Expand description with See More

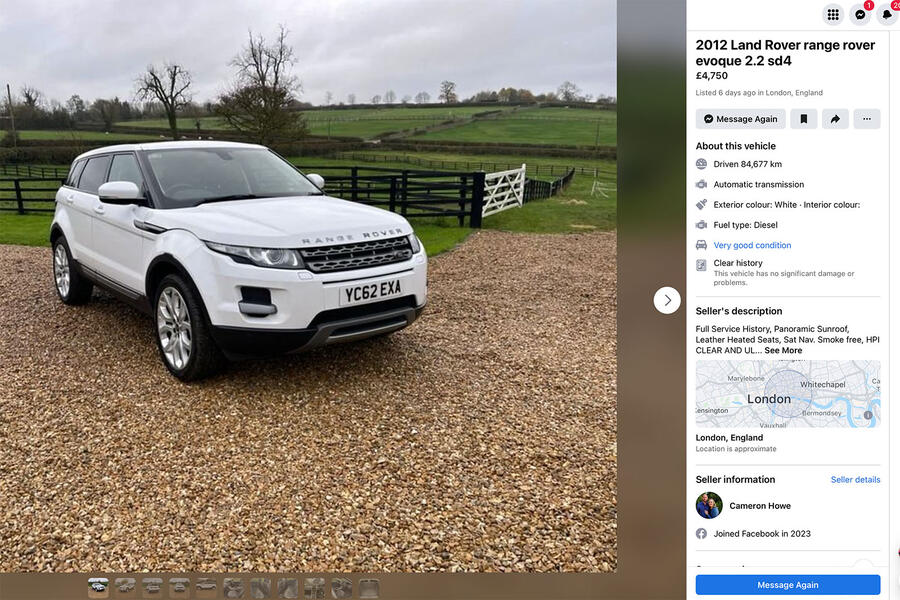pyautogui.click(x=783, y=350)
